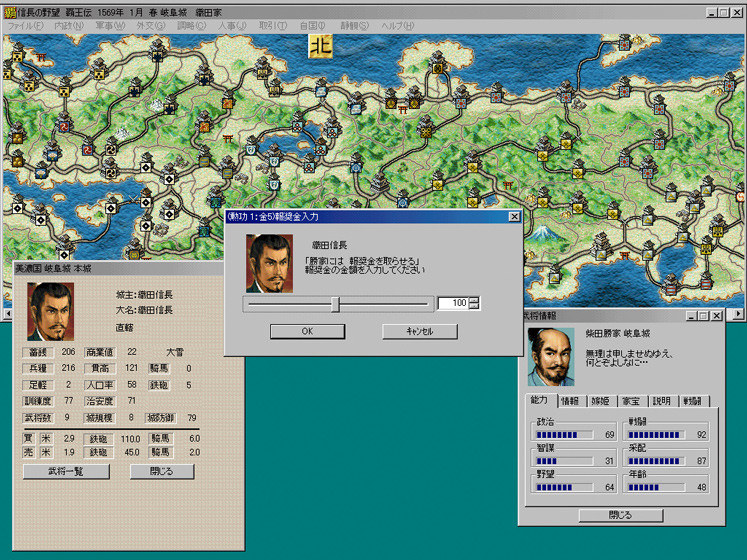
Task: Click the 年齢 bar showing 48
Action: coord(656,487)
